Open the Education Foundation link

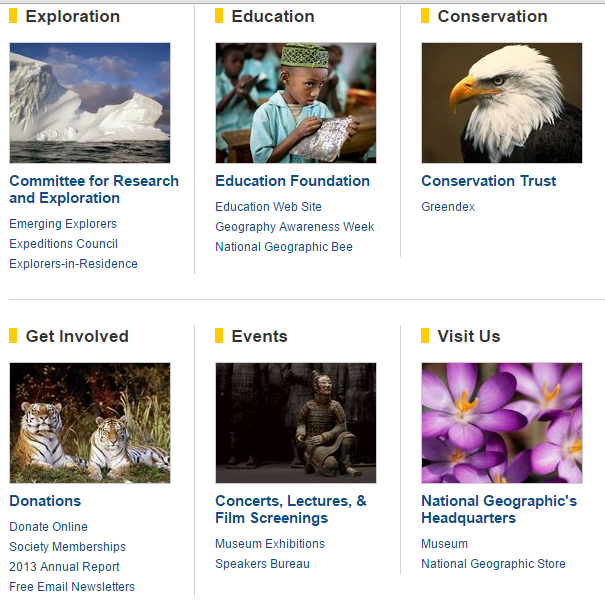292,181
